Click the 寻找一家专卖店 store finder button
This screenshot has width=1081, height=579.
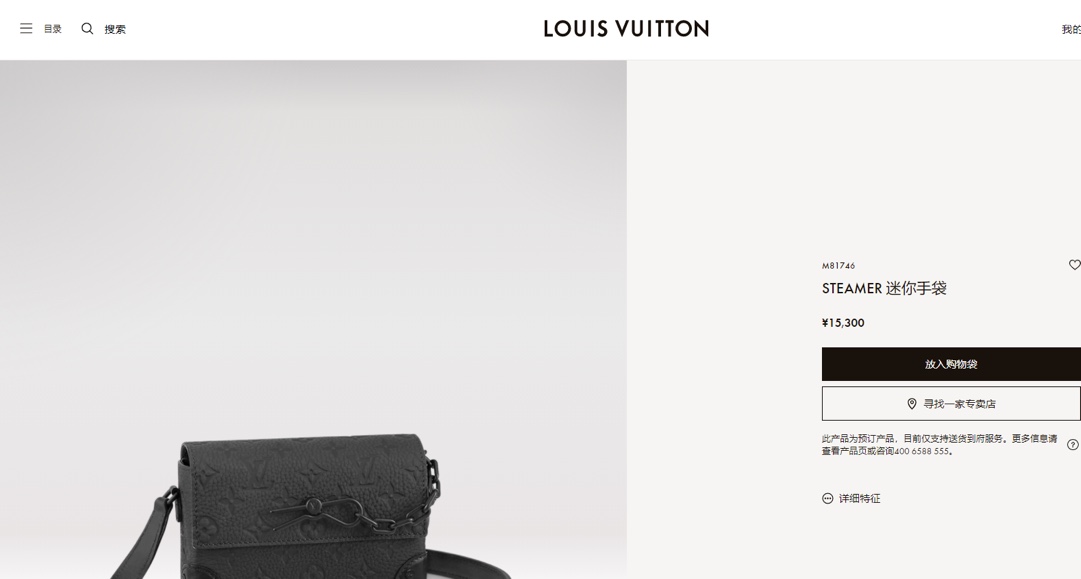(951, 404)
